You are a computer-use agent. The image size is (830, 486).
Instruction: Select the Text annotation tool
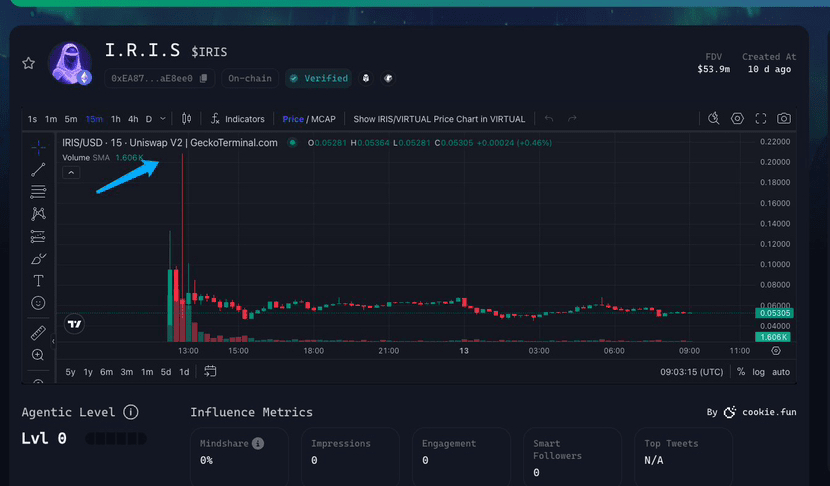38,281
